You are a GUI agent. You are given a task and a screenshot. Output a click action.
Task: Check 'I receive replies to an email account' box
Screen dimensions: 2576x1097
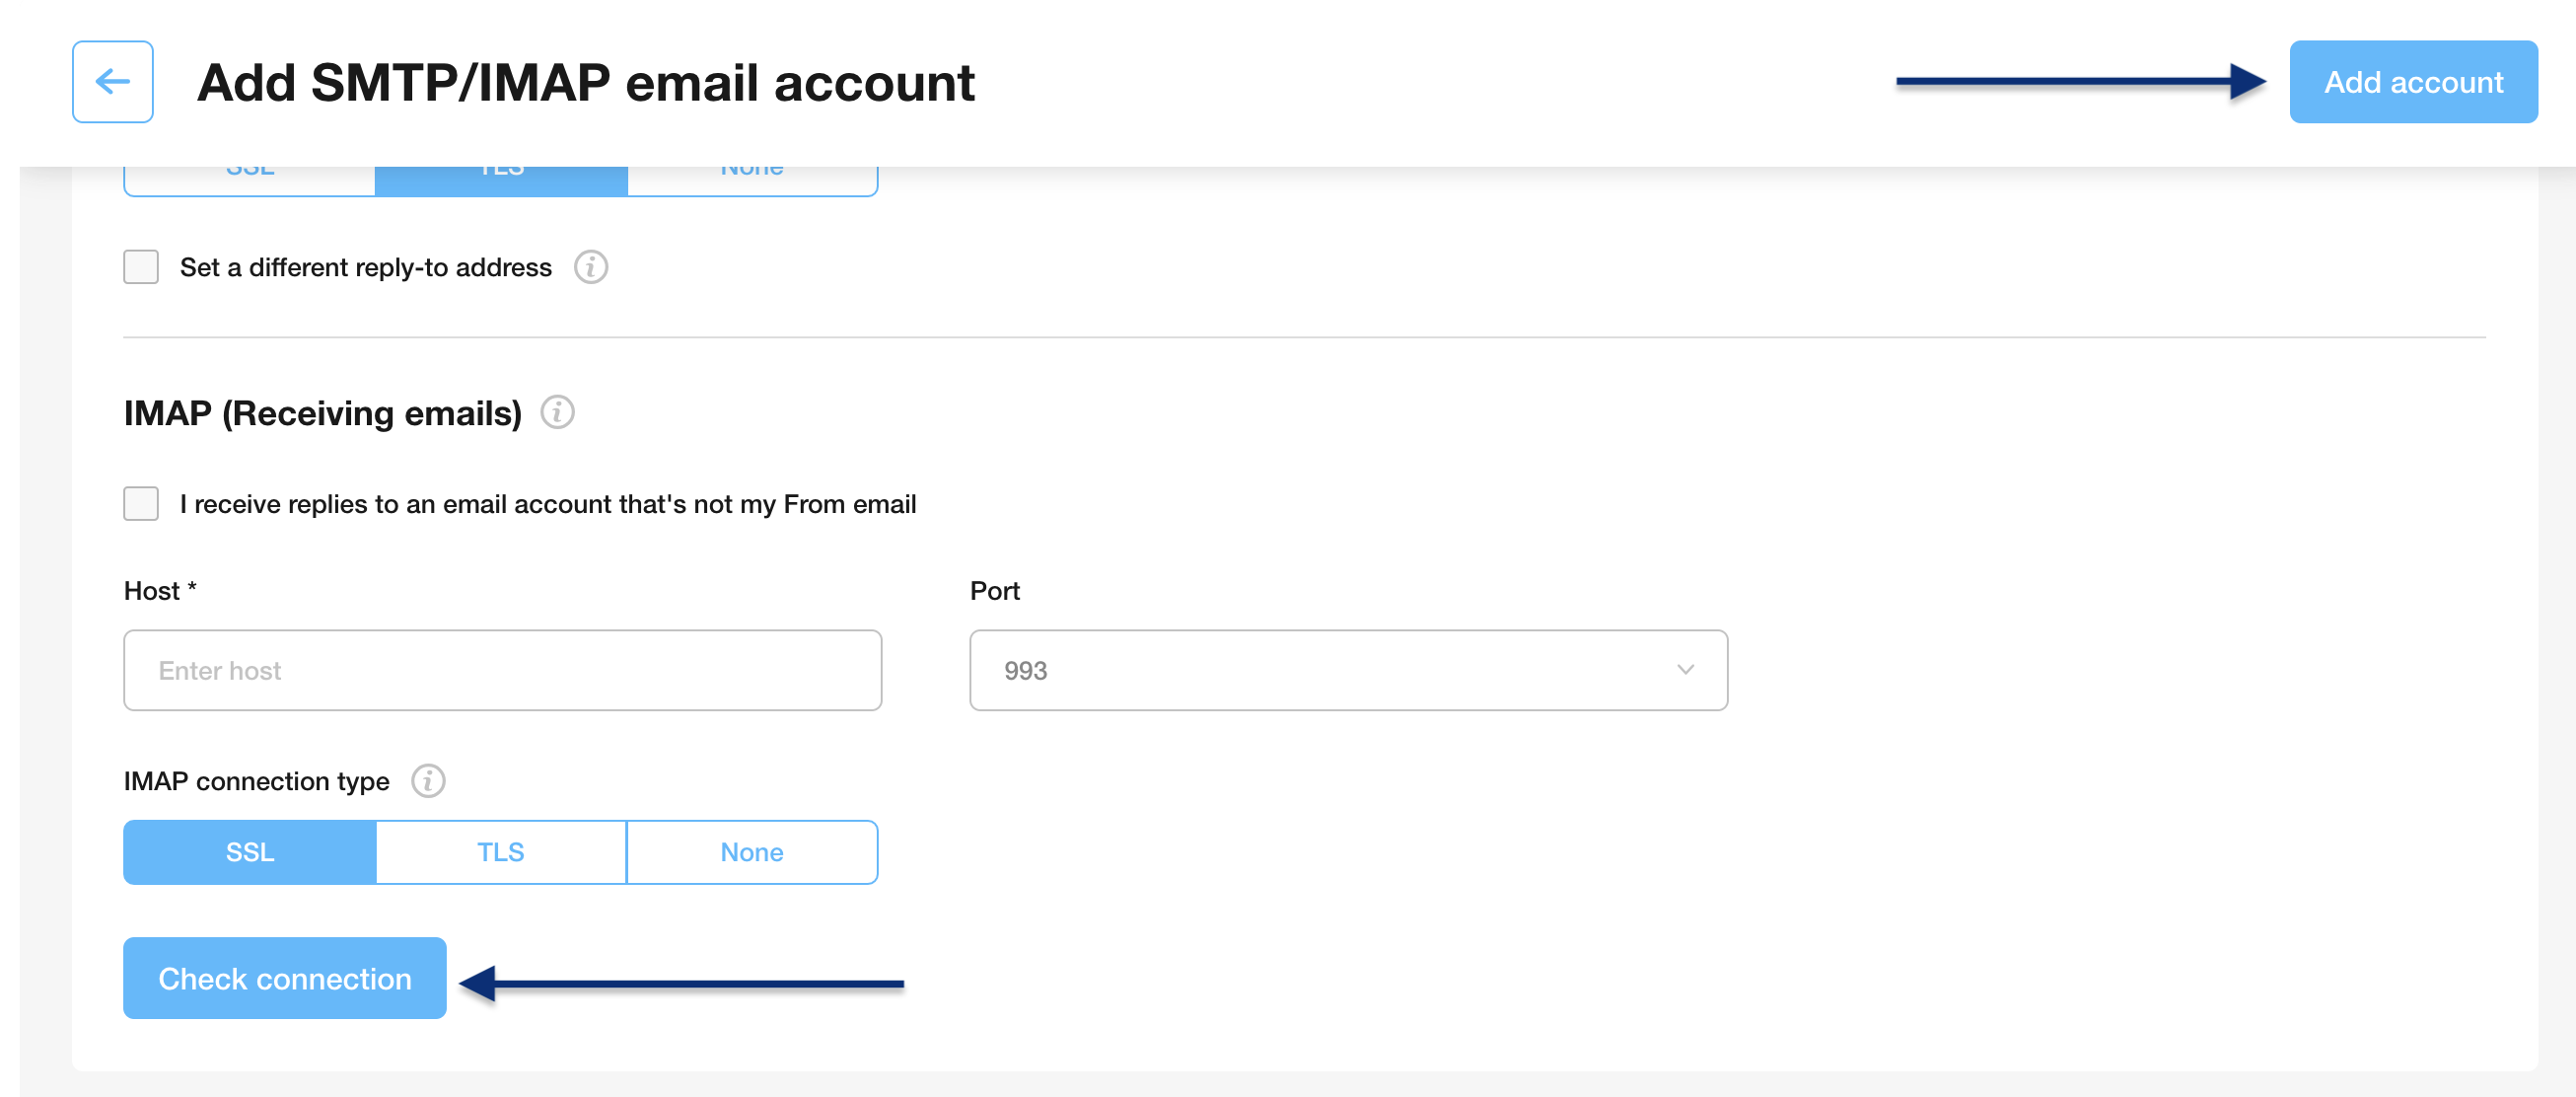141,504
